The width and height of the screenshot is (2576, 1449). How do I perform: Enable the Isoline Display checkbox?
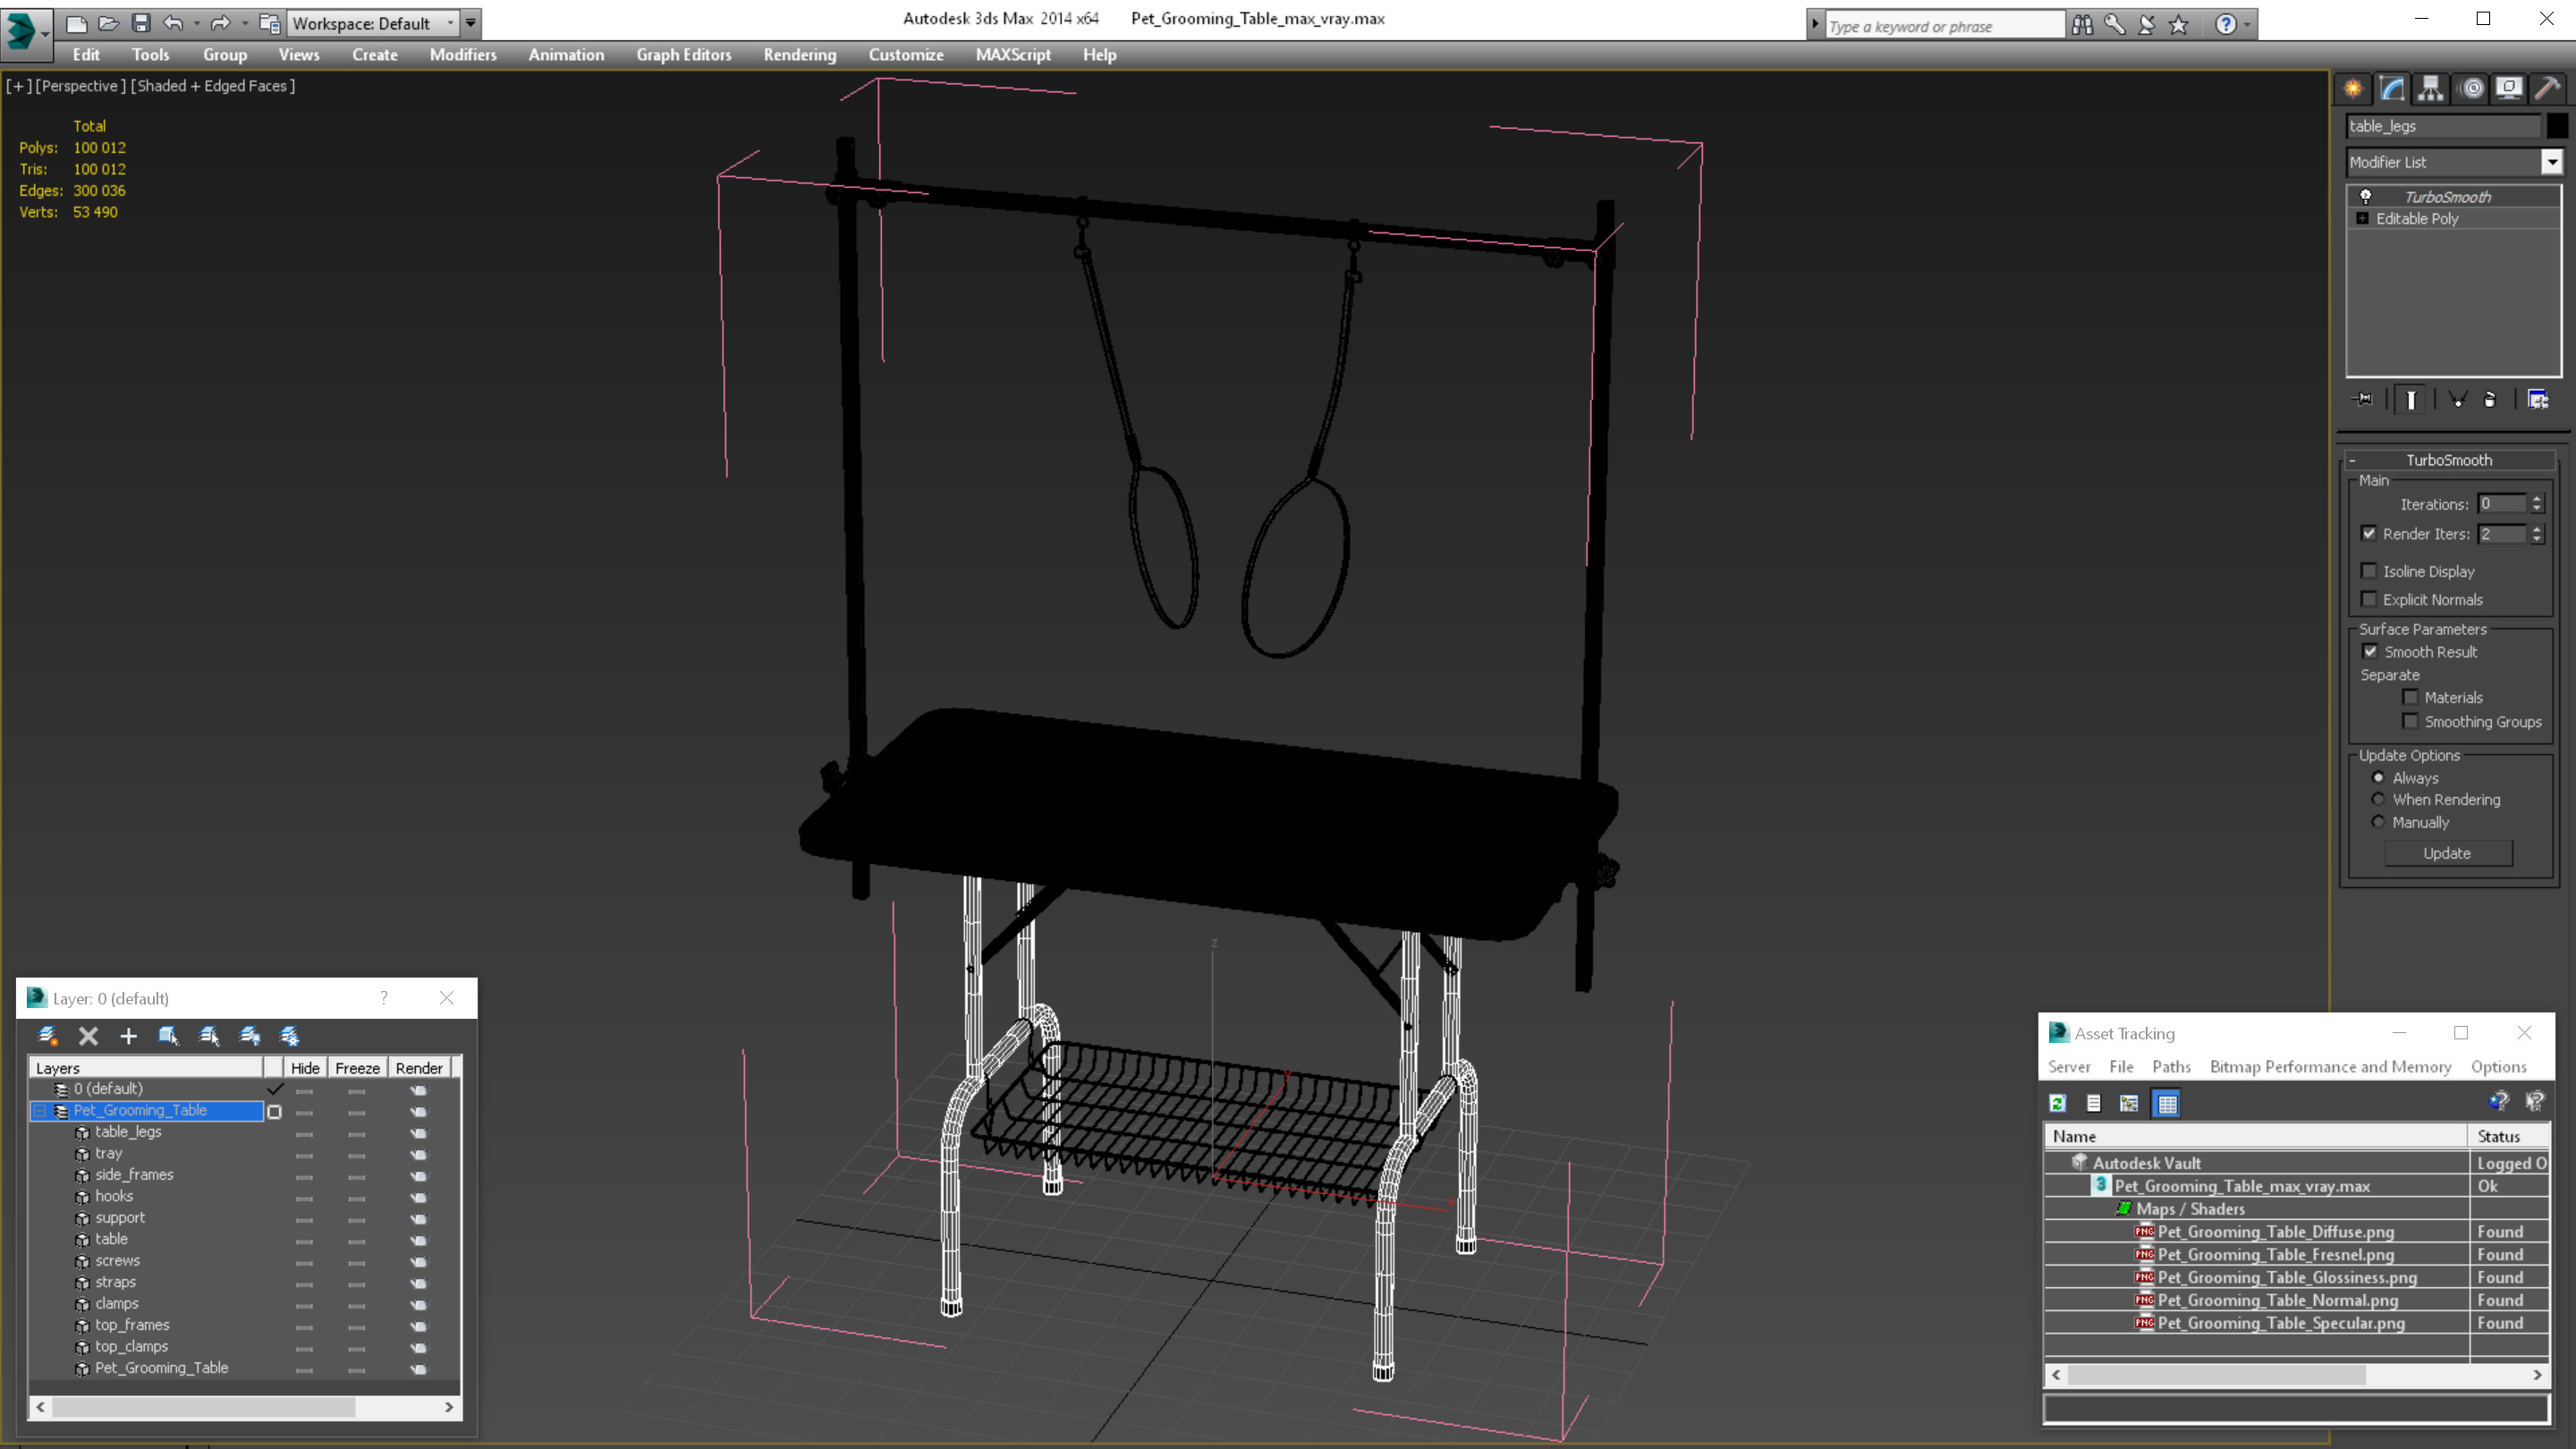[2369, 571]
